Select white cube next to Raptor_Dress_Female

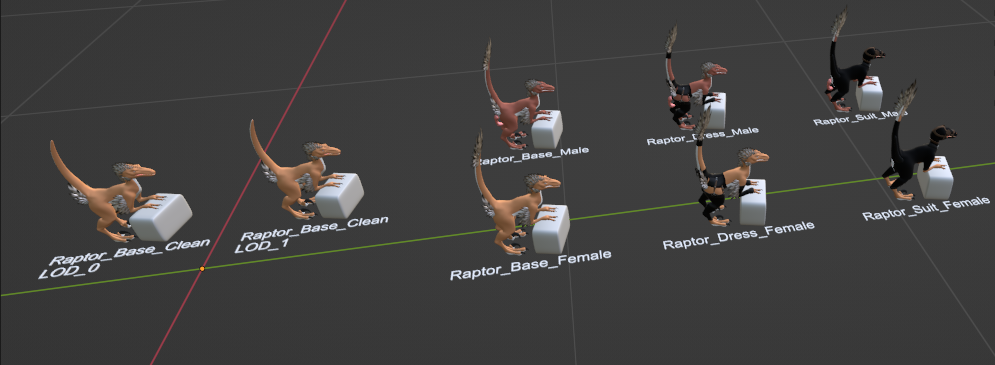coord(753,202)
